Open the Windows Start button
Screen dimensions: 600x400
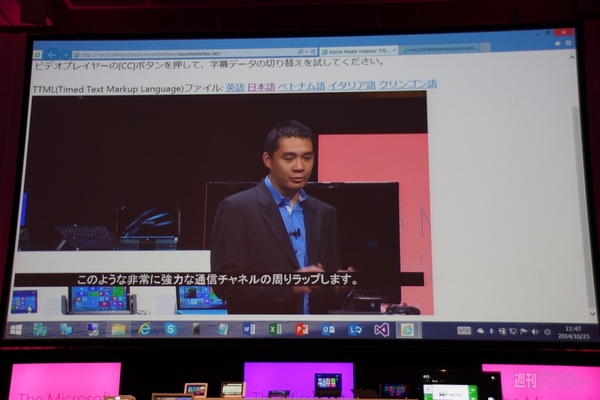[16, 330]
